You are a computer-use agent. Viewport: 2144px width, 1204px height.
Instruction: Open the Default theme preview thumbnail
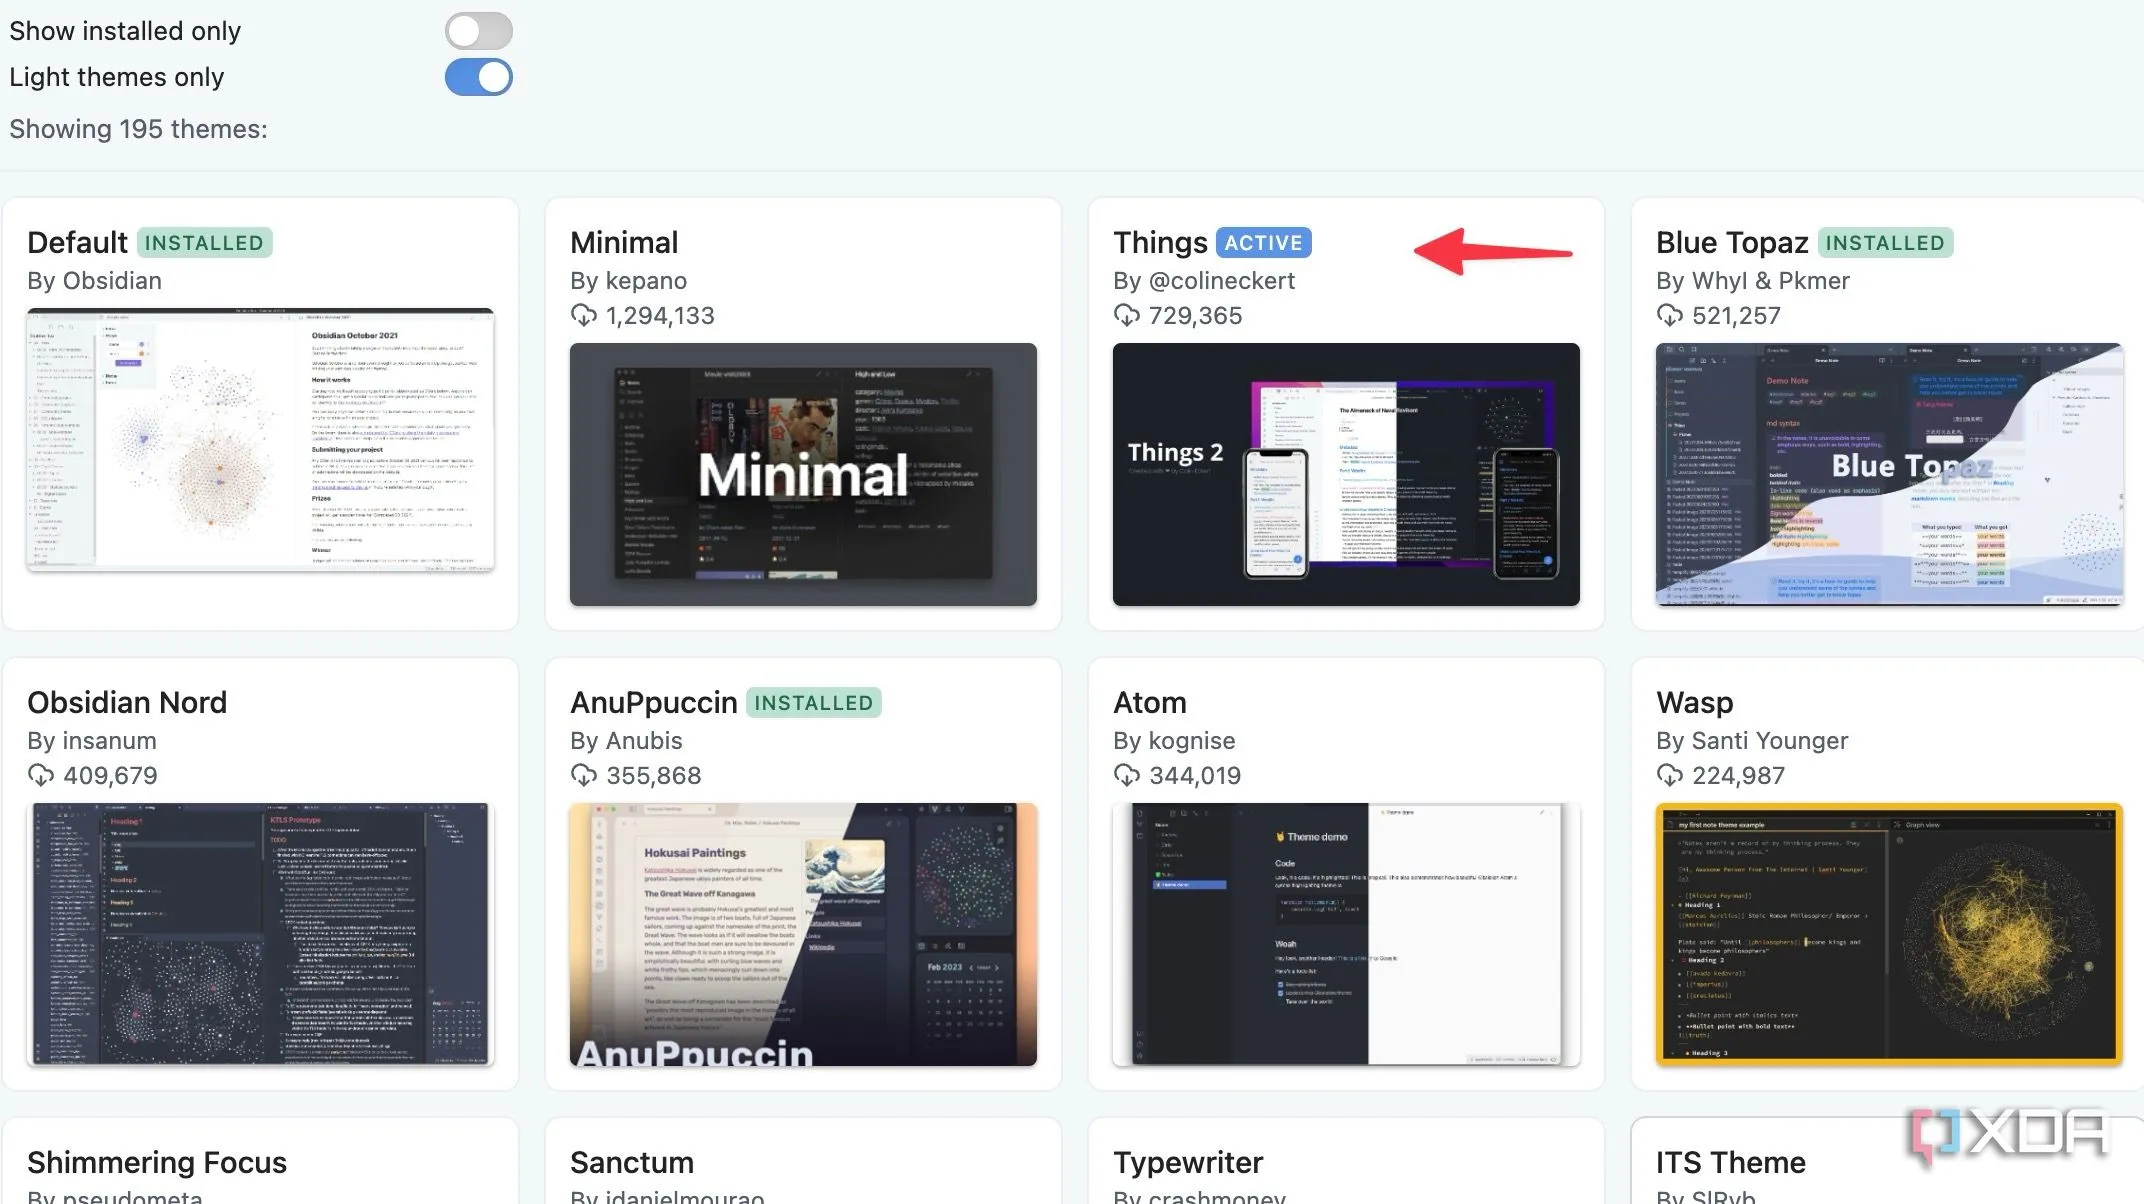pos(260,440)
